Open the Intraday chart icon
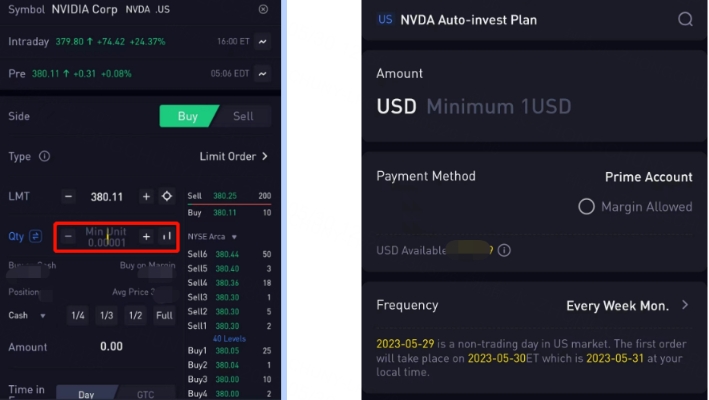 pos(262,42)
